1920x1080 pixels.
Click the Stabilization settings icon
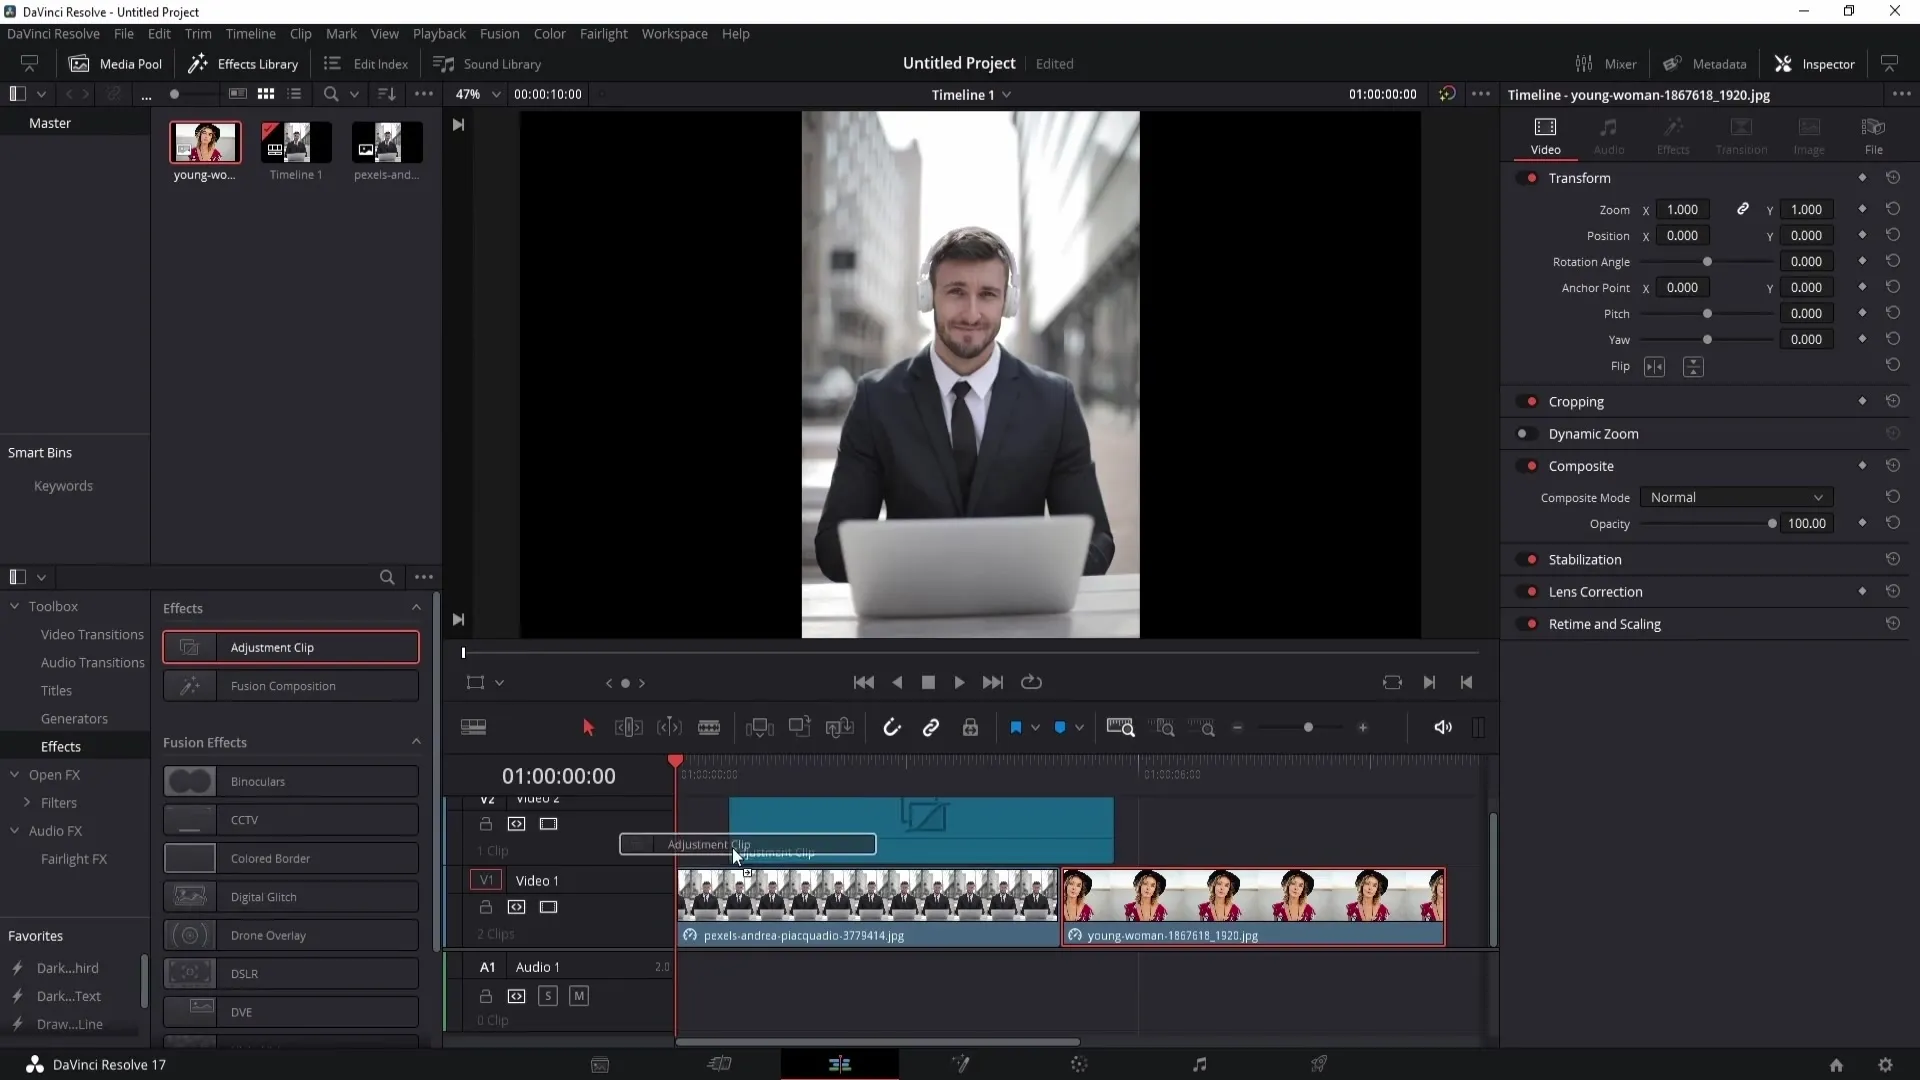1895,558
